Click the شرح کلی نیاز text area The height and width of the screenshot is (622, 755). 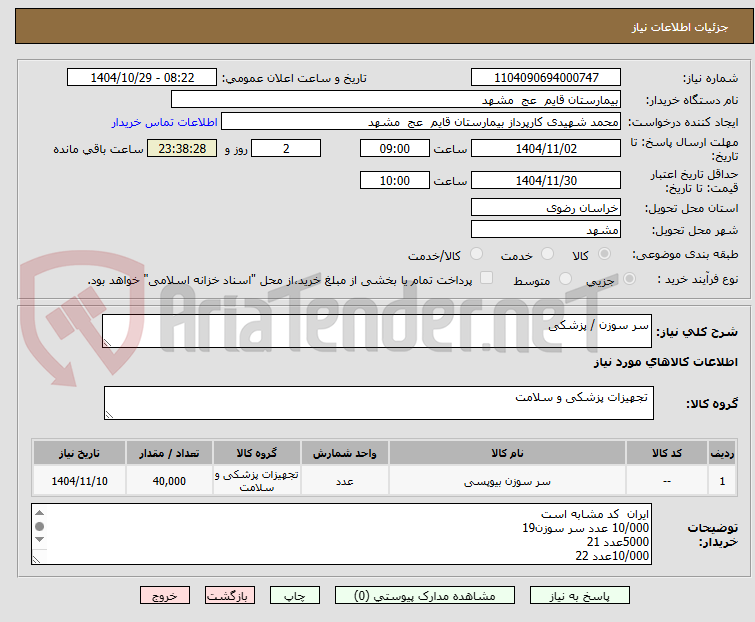click(377, 331)
